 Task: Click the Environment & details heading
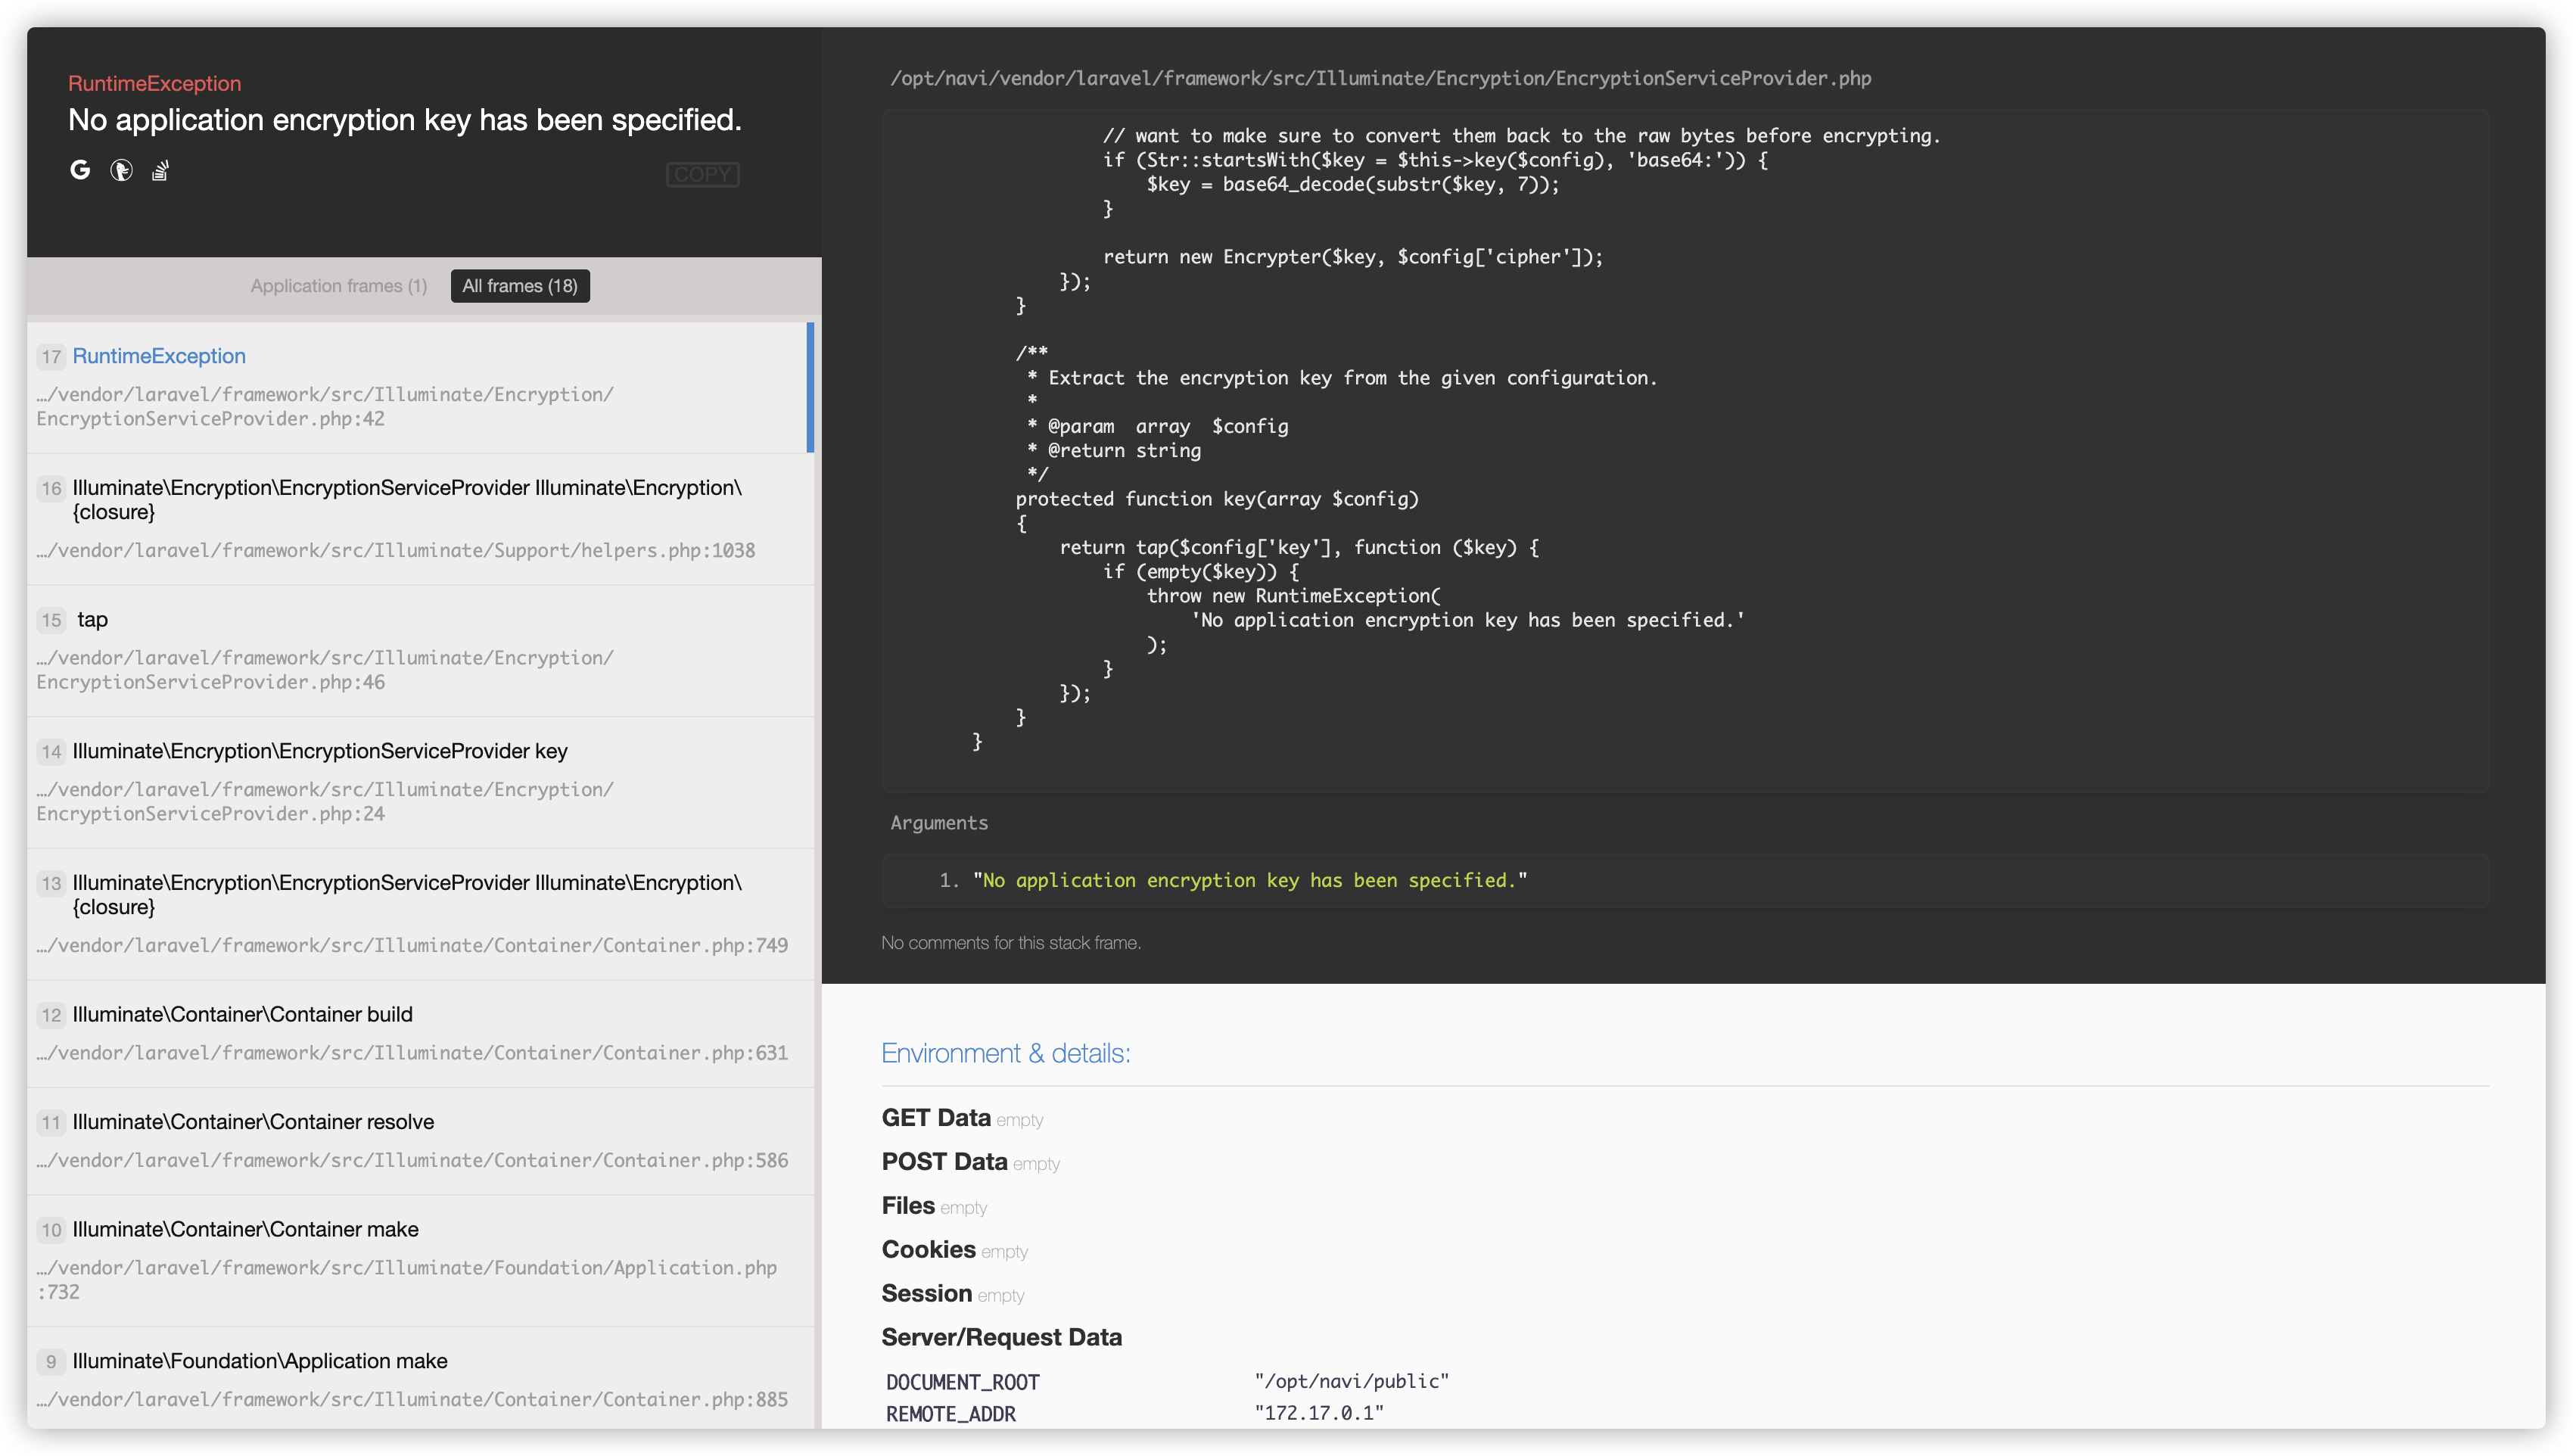(1006, 1054)
